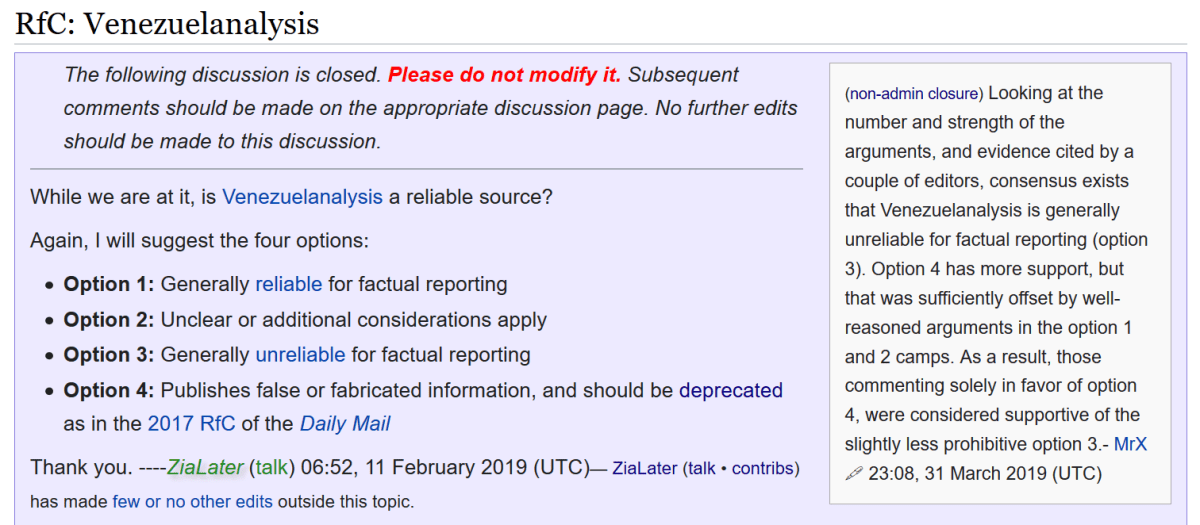Open blue ZiaLater user link after timestamp
The height and width of the screenshot is (525, 1200).
pos(644,468)
